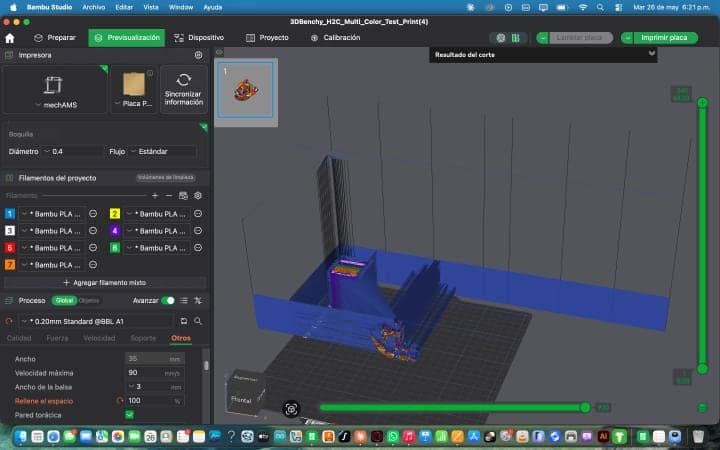The height and width of the screenshot is (450, 720).
Task: Switch to Calibración tab
Action: click(x=335, y=38)
